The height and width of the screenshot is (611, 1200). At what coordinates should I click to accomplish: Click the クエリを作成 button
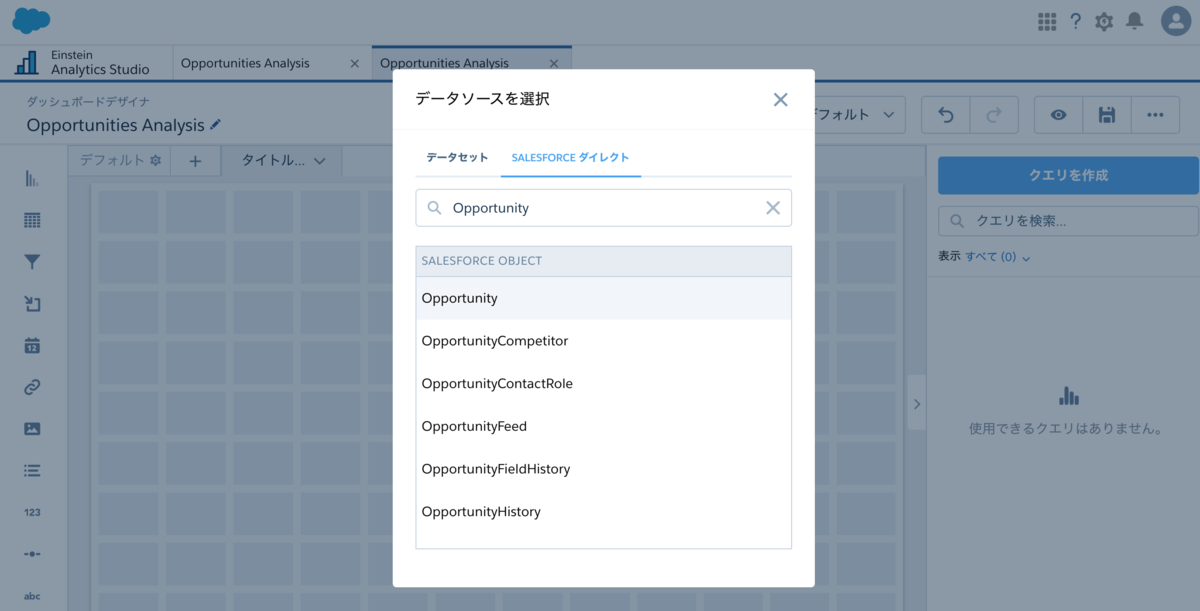[x=1066, y=175]
